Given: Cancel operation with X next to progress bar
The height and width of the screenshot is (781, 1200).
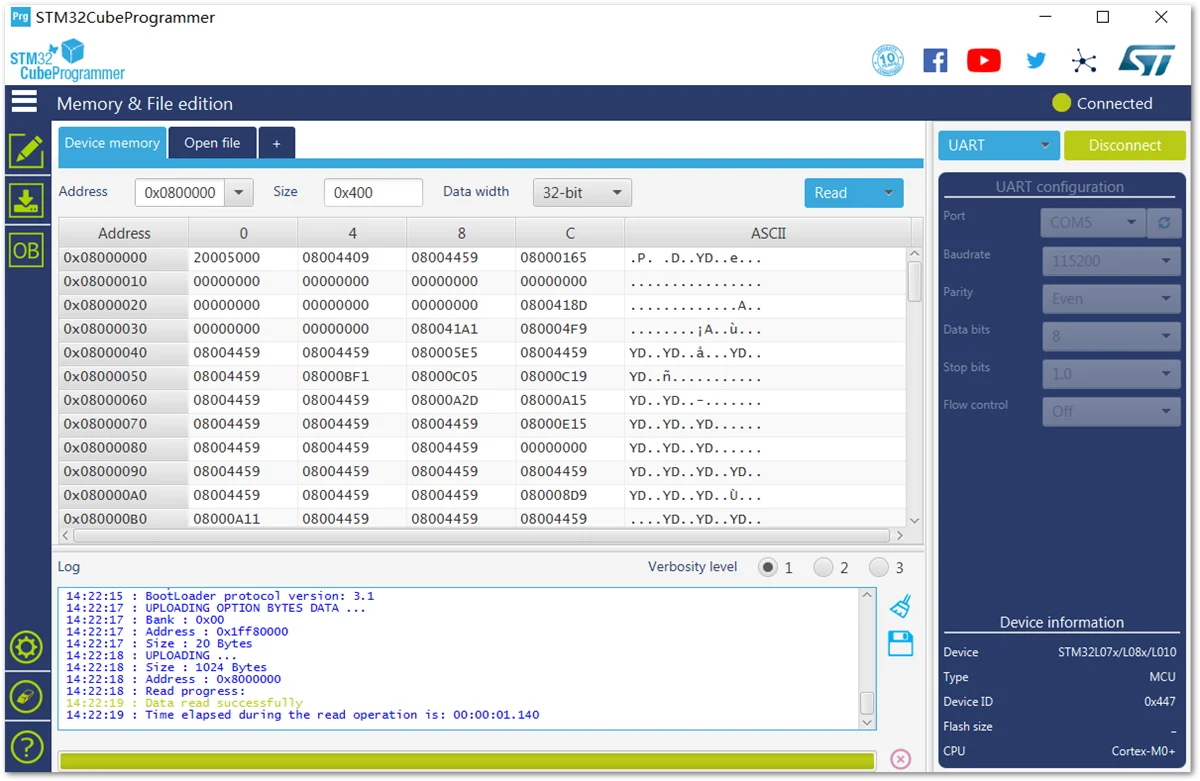Looking at the screenshot, I should coord(900,760).
